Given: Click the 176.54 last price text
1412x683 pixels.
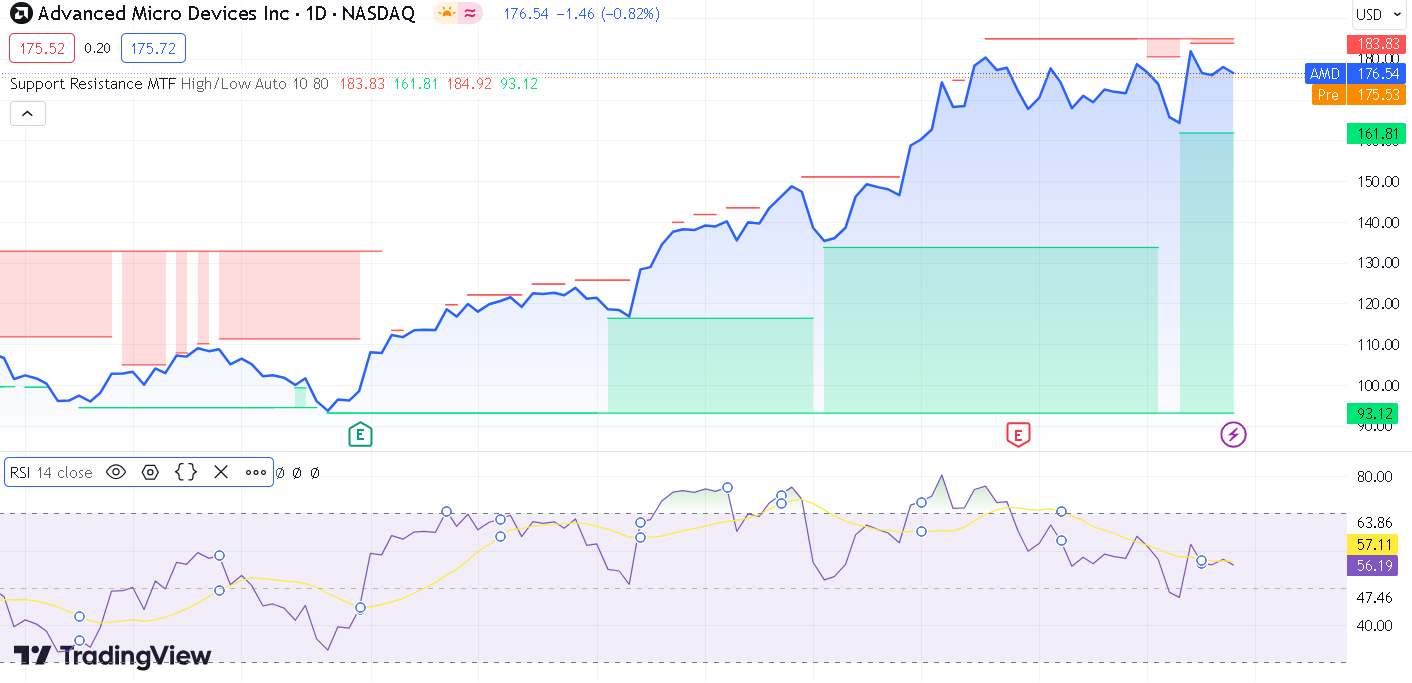Looking at the screenshot, I should [x=526, y=14].
